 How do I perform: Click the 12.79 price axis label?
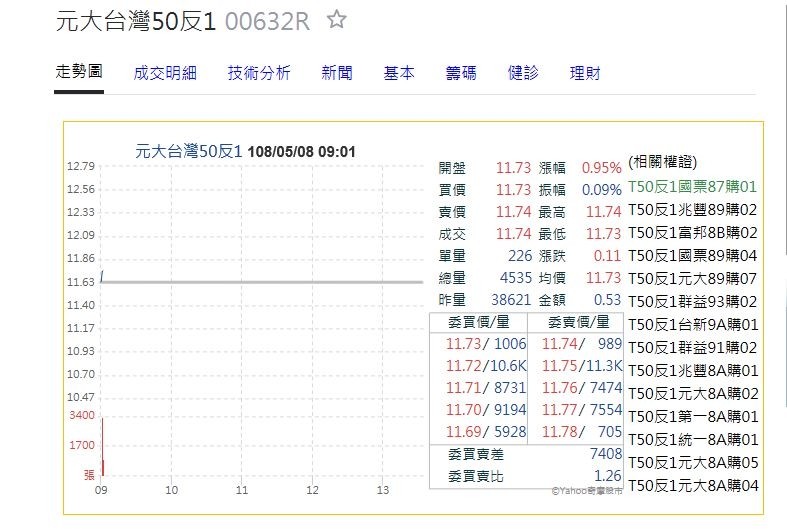pos(81,166)
